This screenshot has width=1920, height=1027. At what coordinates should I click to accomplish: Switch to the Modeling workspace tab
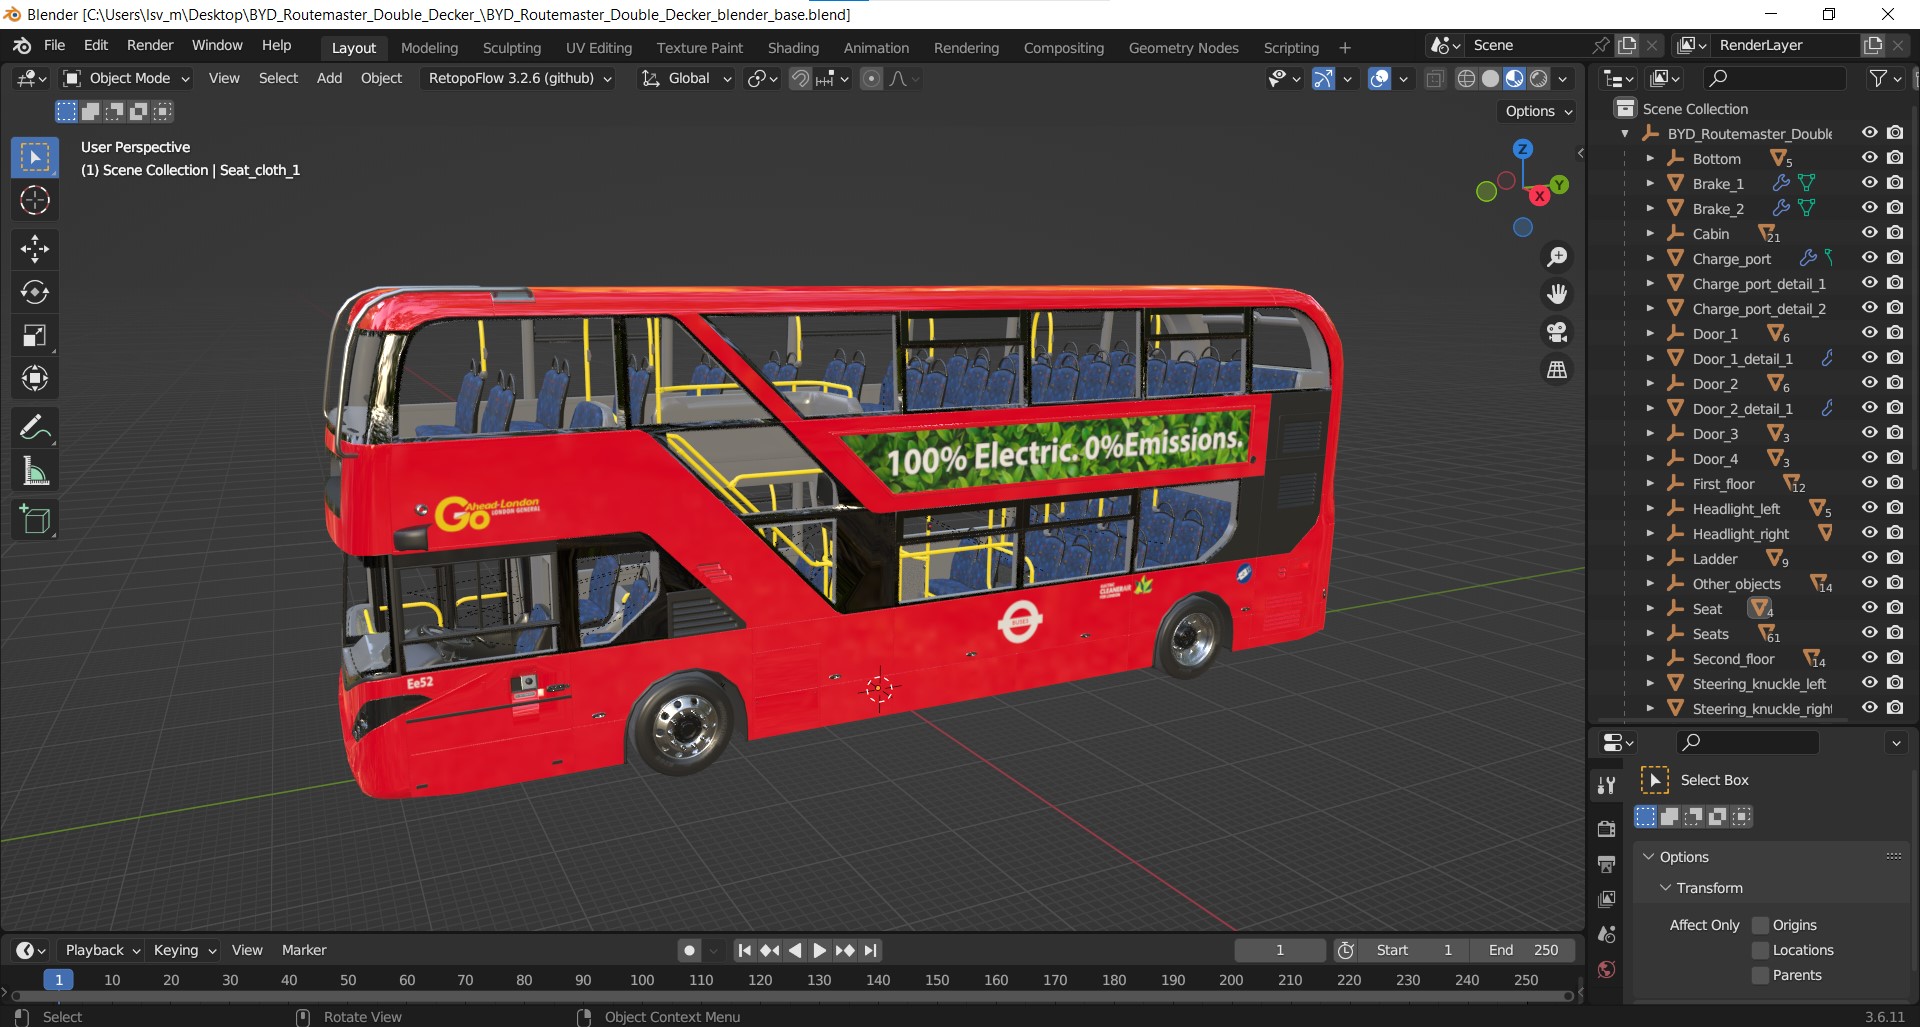(x=429, y=48)
